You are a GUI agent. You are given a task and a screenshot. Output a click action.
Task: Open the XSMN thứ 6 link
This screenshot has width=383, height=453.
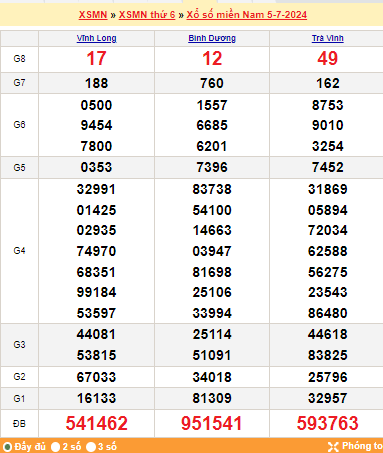pyautogui.click(x=147, y=15)
